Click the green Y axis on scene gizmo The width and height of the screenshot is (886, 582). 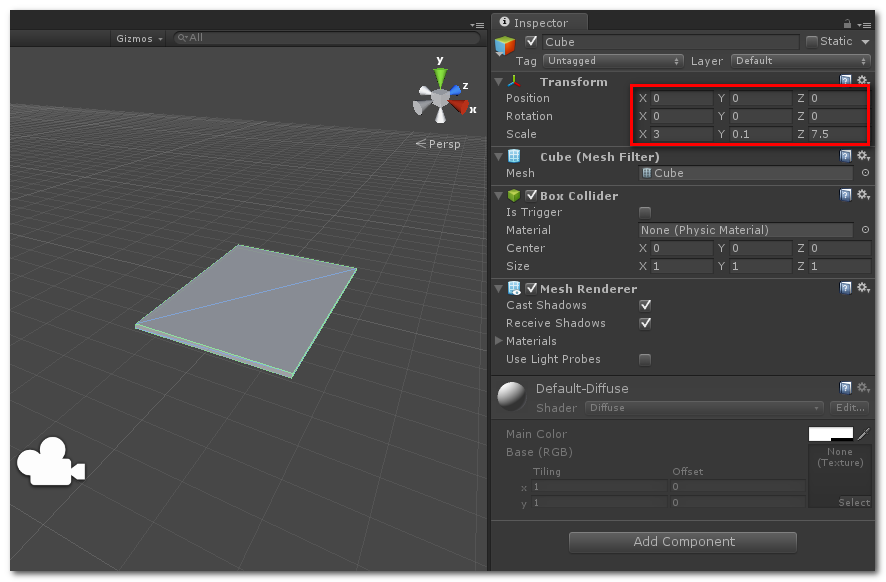pos(440,76)
